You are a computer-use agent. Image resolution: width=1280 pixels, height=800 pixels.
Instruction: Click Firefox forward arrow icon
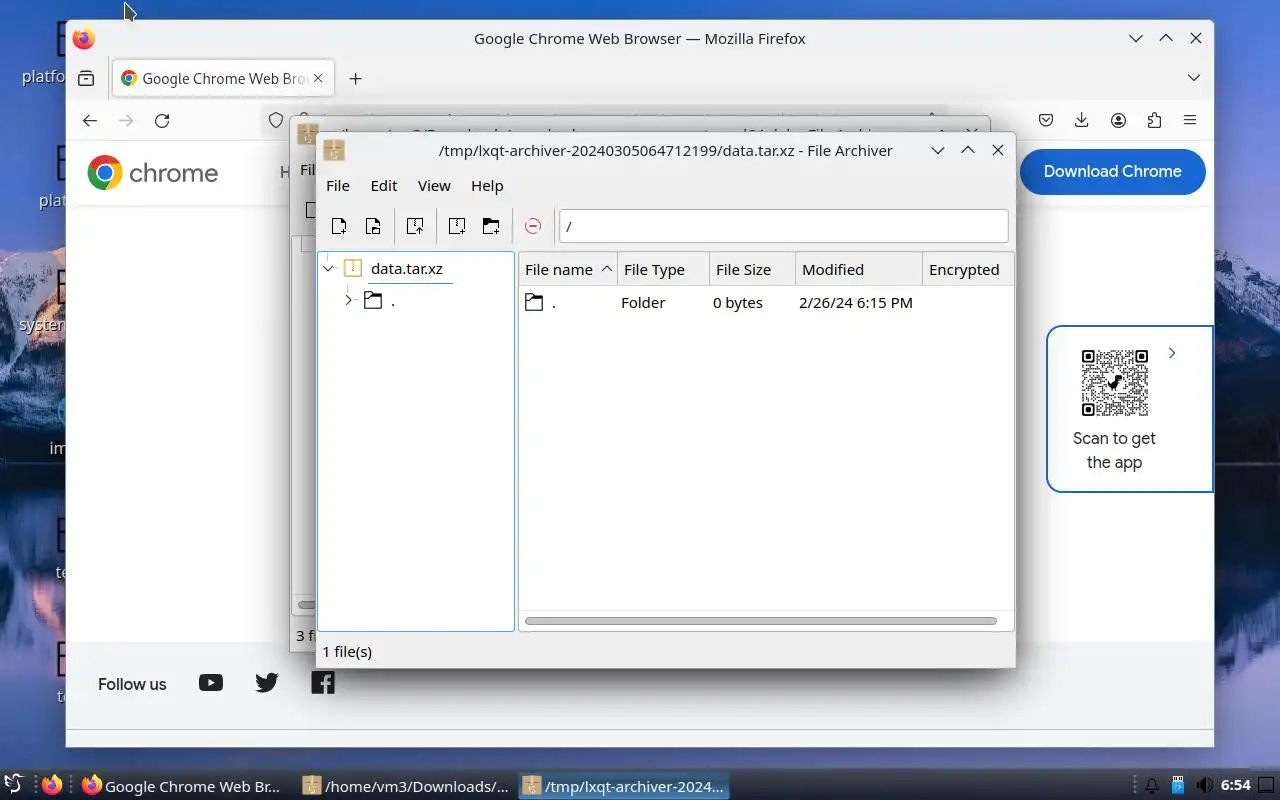click(126, 120)
